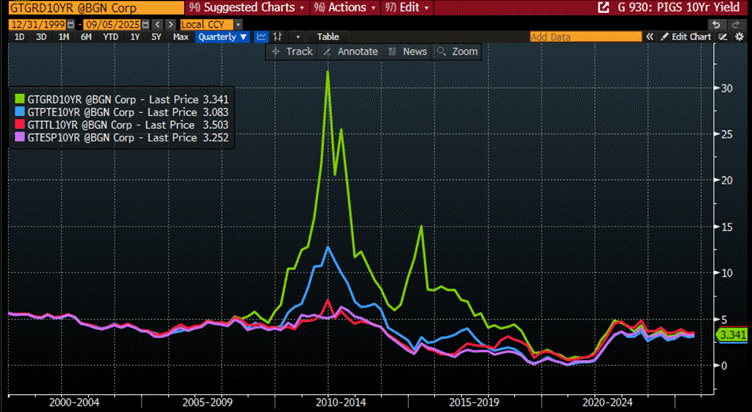The width and height of the screenshot is (752, 412).
Task: Select GTGRD10YR Last Price 3.341 legend entry
Action: 122,99
